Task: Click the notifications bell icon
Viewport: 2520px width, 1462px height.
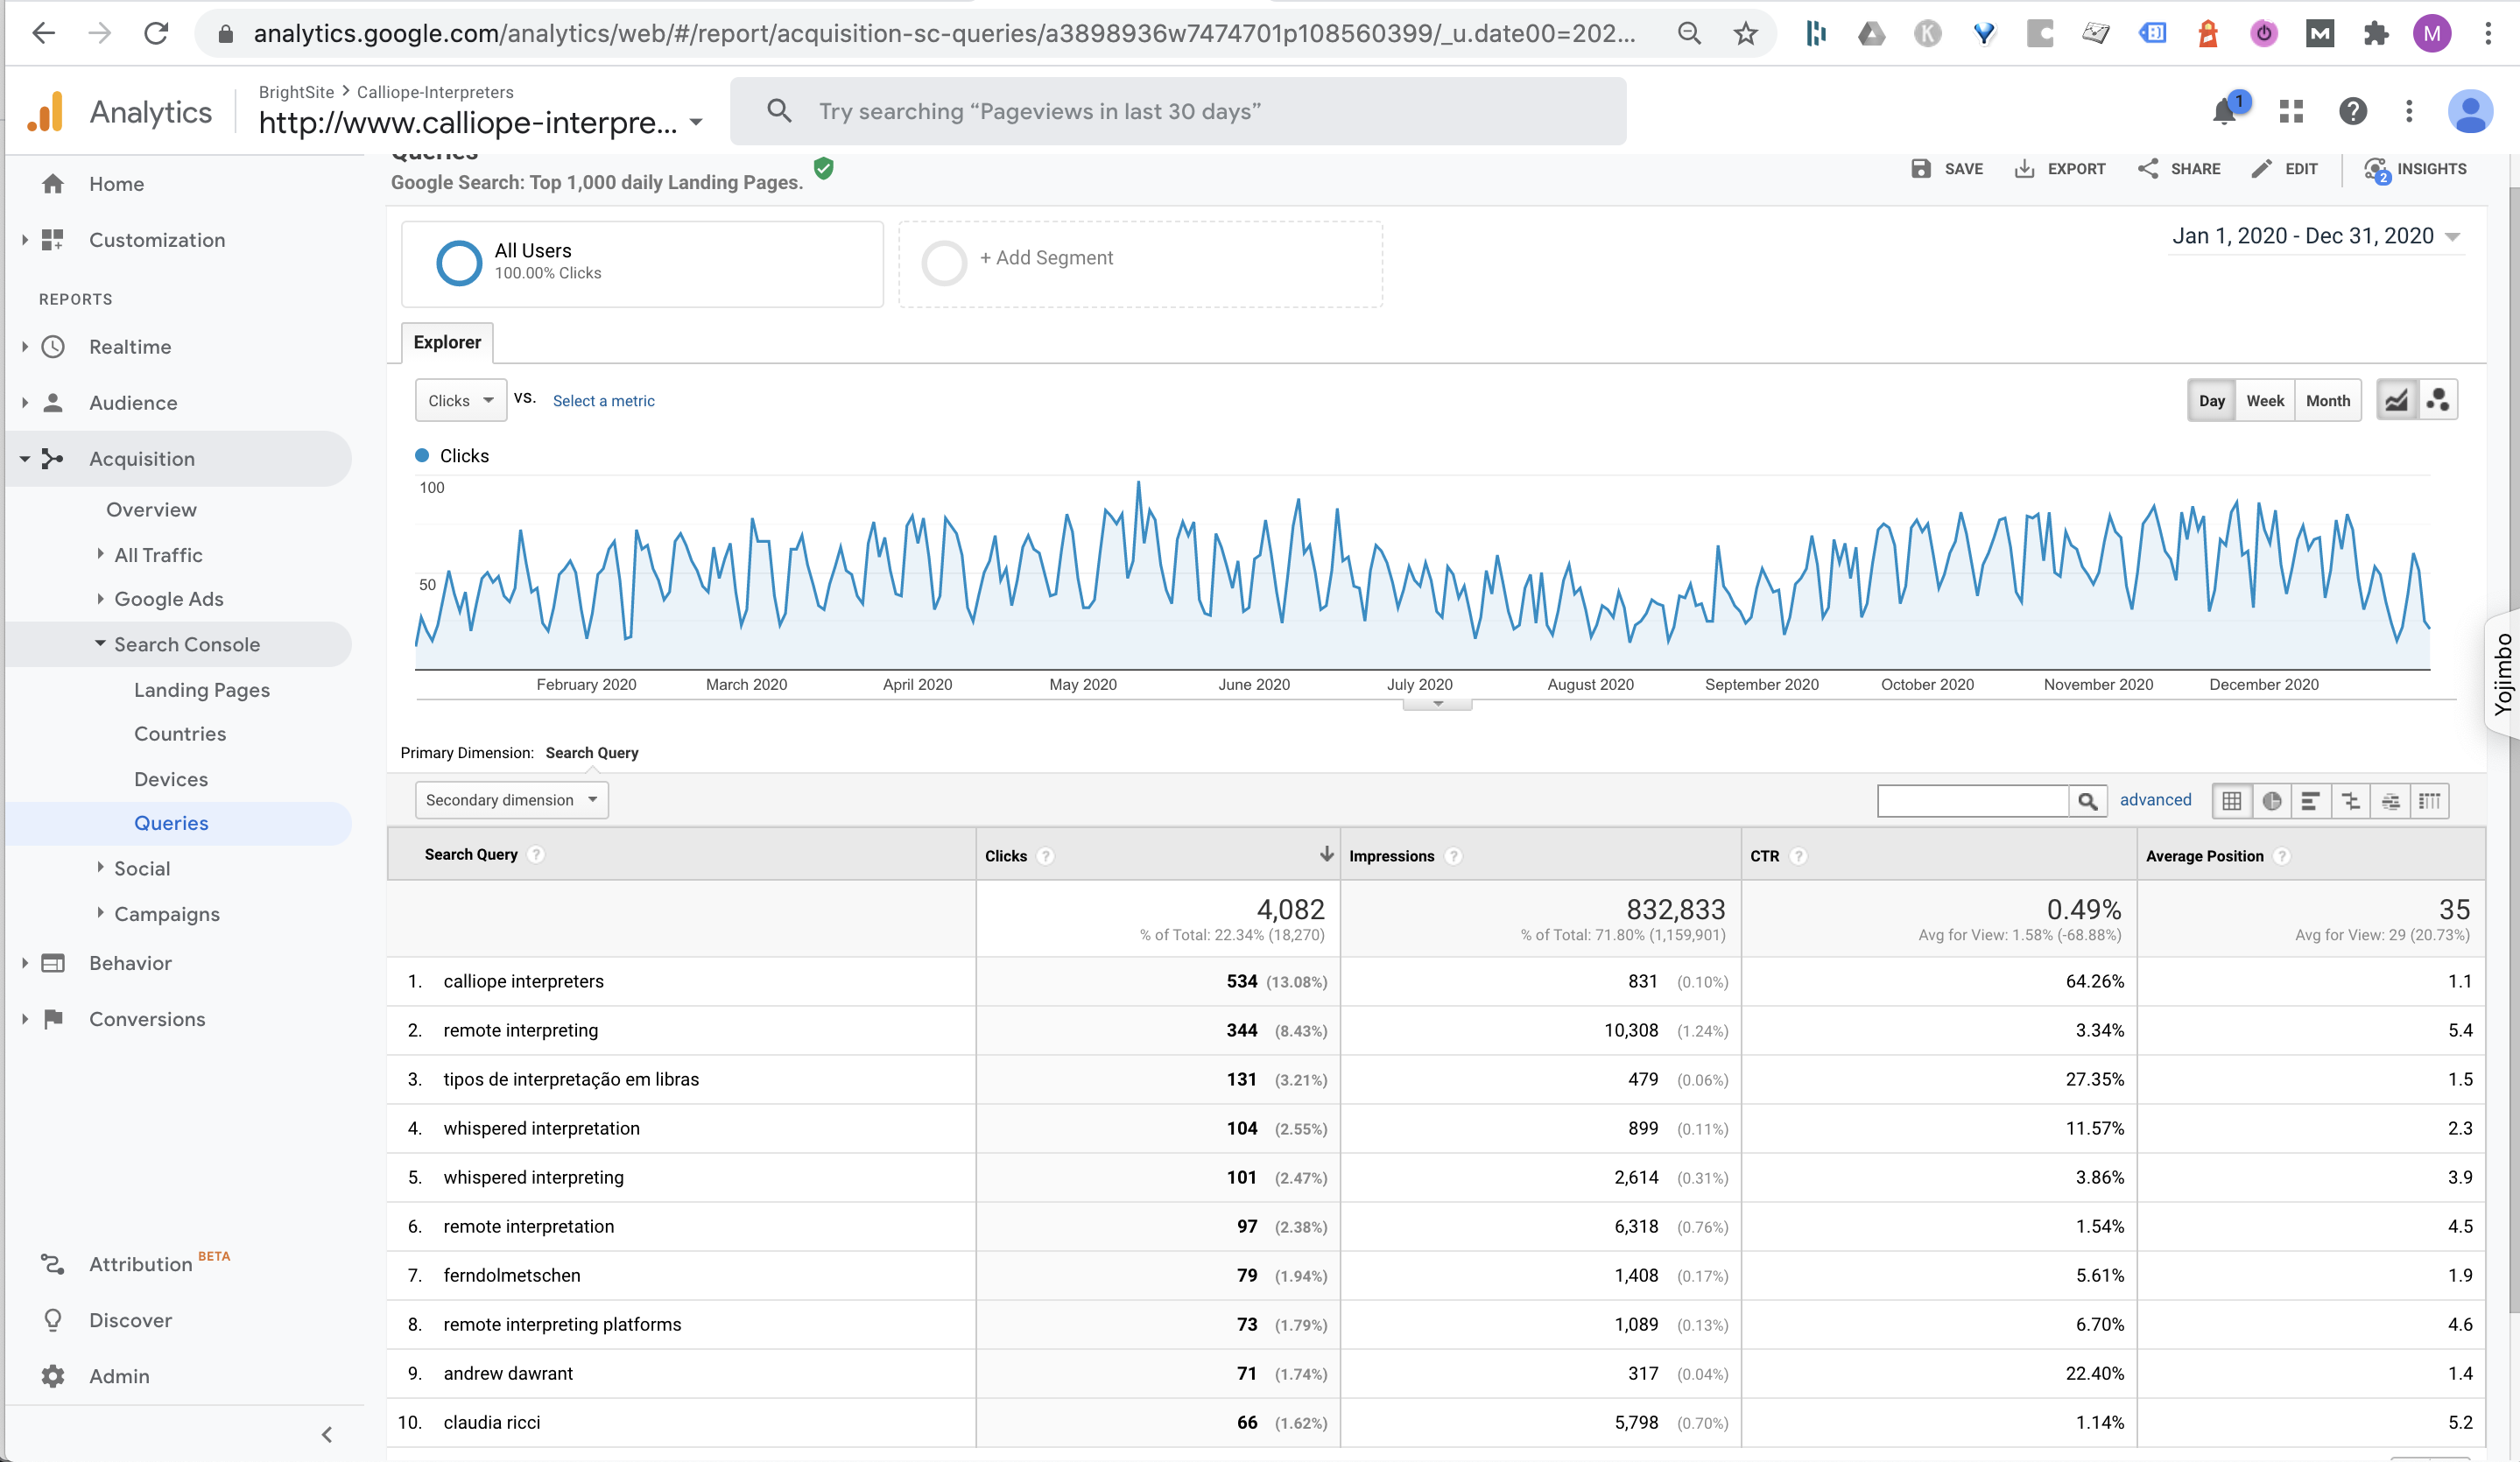Action: pyautogui.click(x=2224, y=111)
